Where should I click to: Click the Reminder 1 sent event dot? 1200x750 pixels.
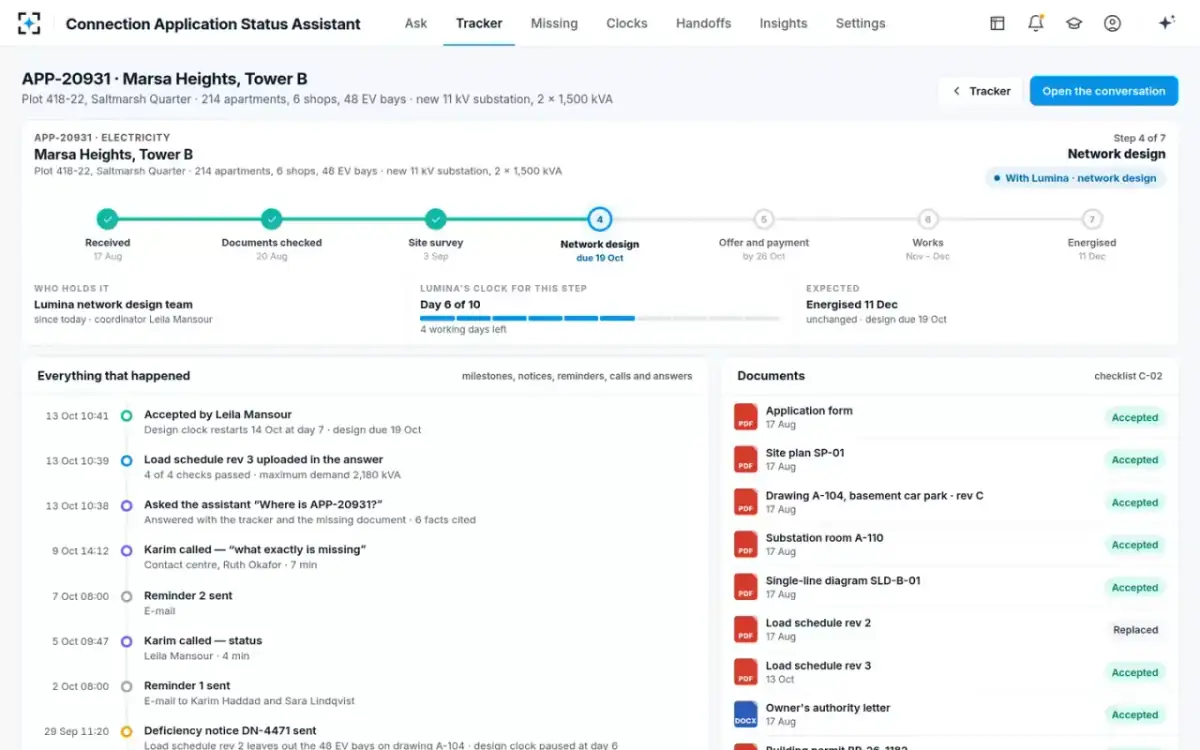pyautogui.click(x=126, y=686)
